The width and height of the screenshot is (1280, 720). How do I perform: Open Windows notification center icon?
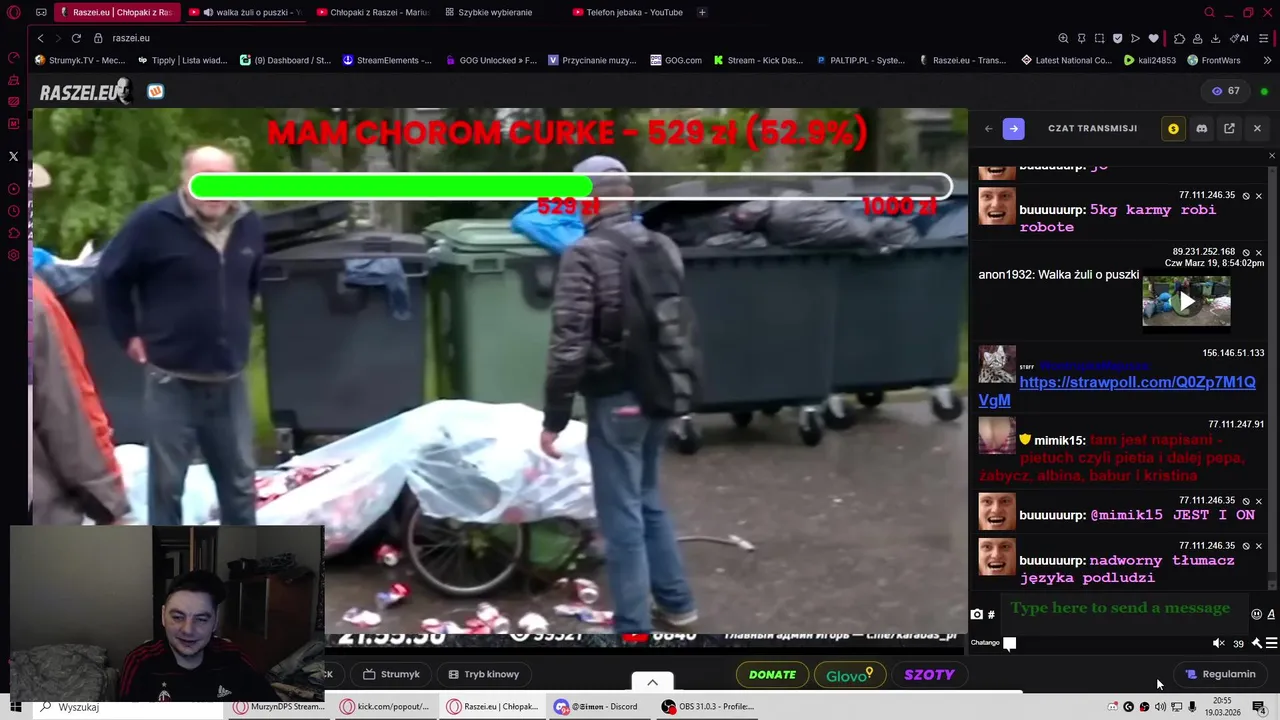1259,706
